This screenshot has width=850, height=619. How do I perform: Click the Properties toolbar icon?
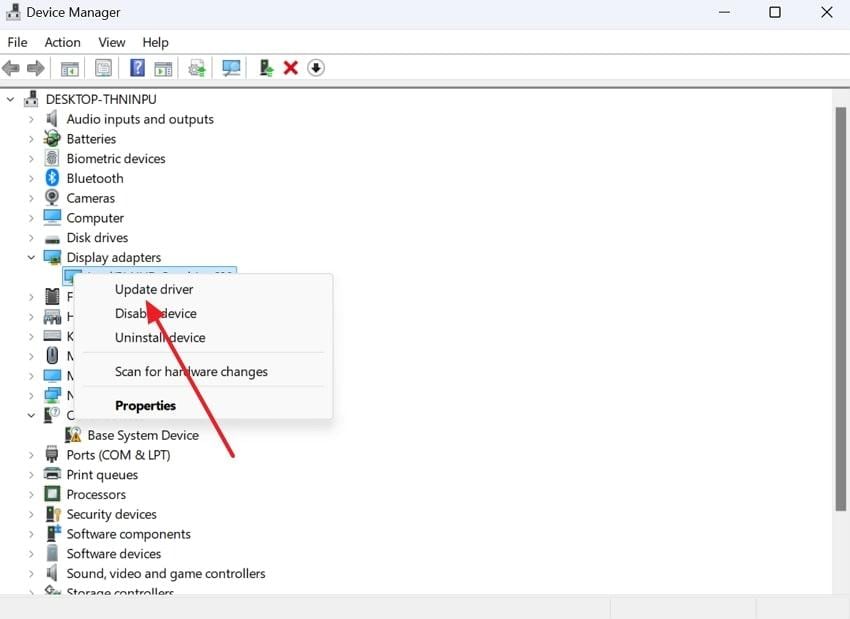click(x=103, y=67)
